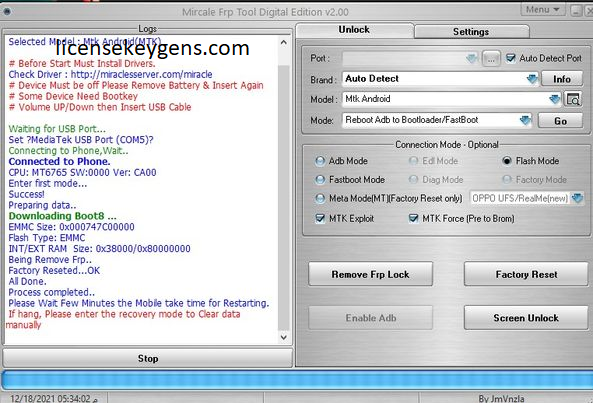593x403 pixels.
Task: Open the Menu dropdown in title bar
Action: point(542,9)
